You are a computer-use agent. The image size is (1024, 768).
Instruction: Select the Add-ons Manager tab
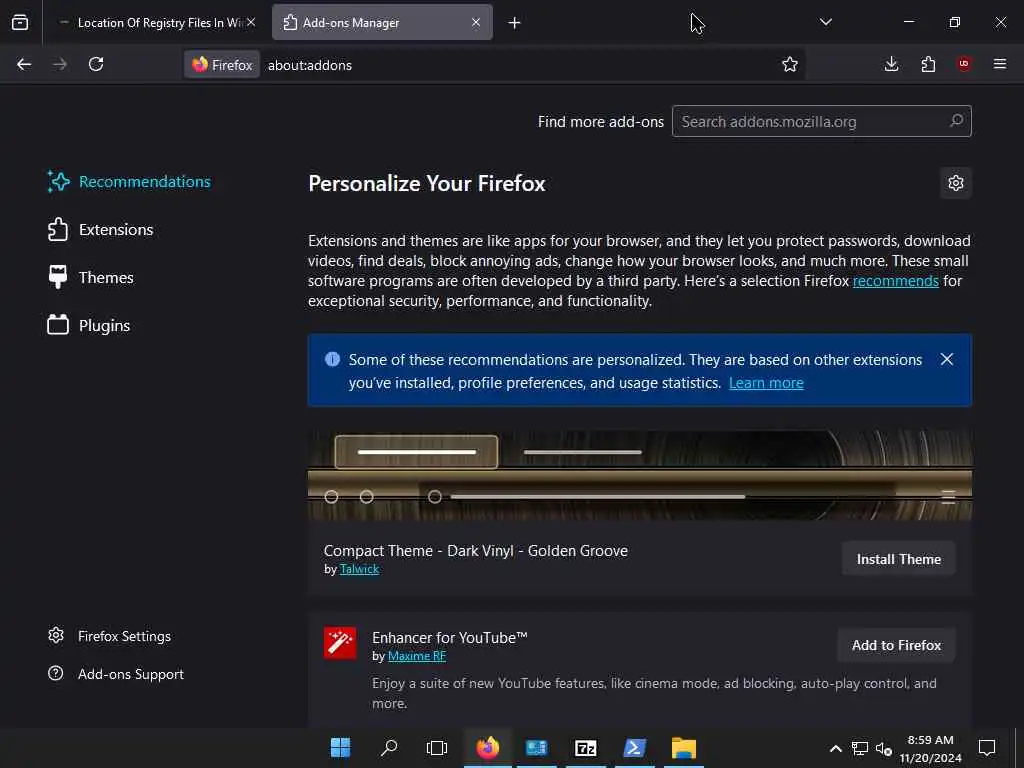pyautogui.click(x=382, y=23)
